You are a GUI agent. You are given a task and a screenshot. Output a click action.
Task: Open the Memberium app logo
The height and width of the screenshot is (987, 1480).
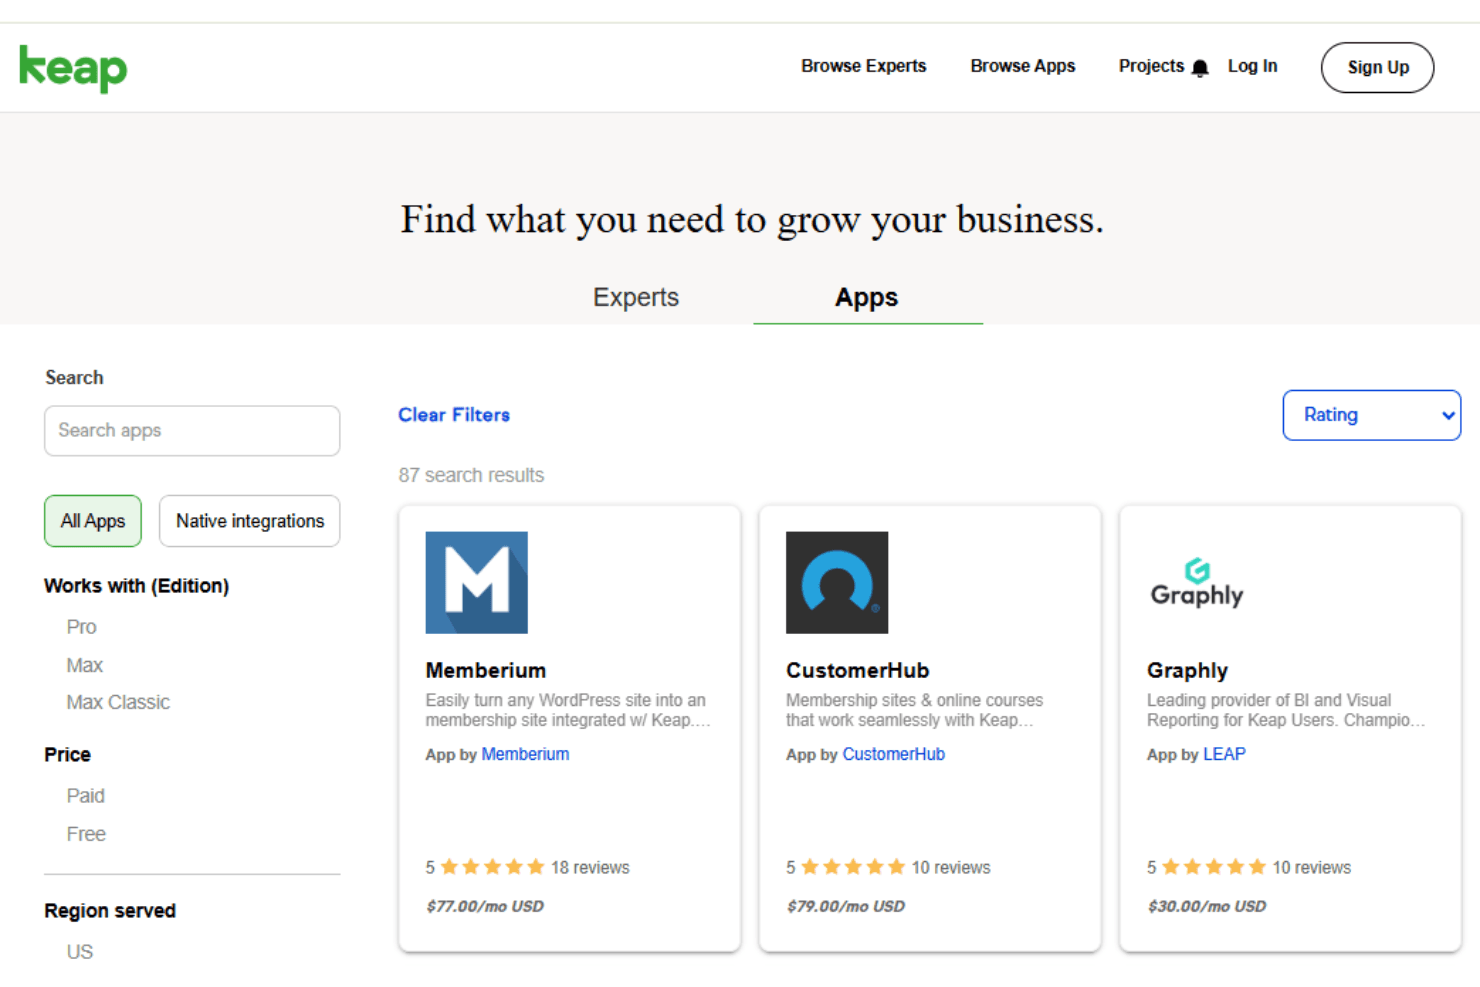point(476,582)
